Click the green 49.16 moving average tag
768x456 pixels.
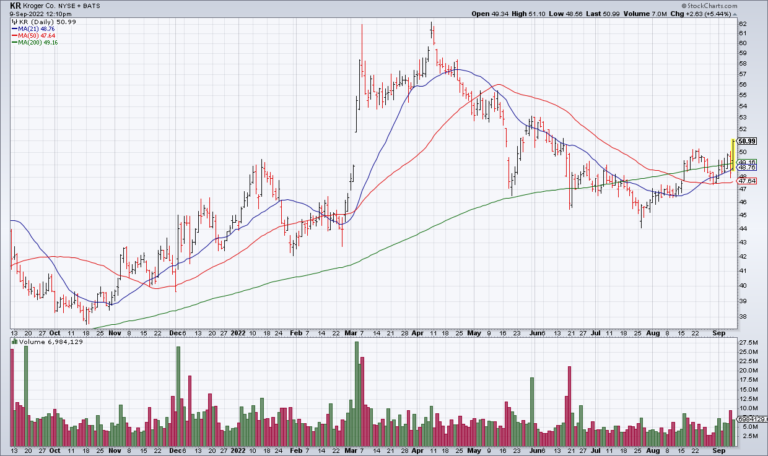click(746, 162)
